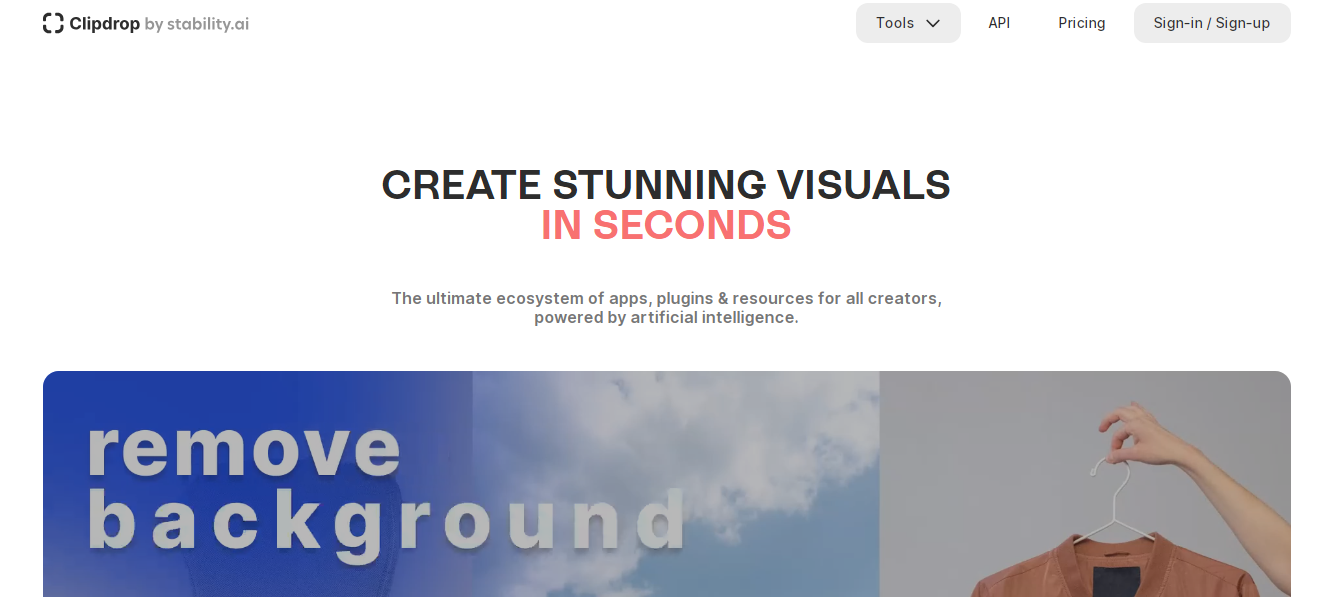Click the 'by stability.ai' label
The height and width of the screenshot is (598, 1333).
[196, 24]
